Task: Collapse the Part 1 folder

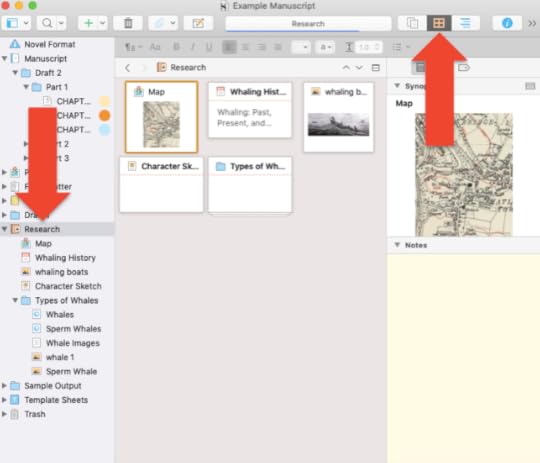Action: pos(26,87)
